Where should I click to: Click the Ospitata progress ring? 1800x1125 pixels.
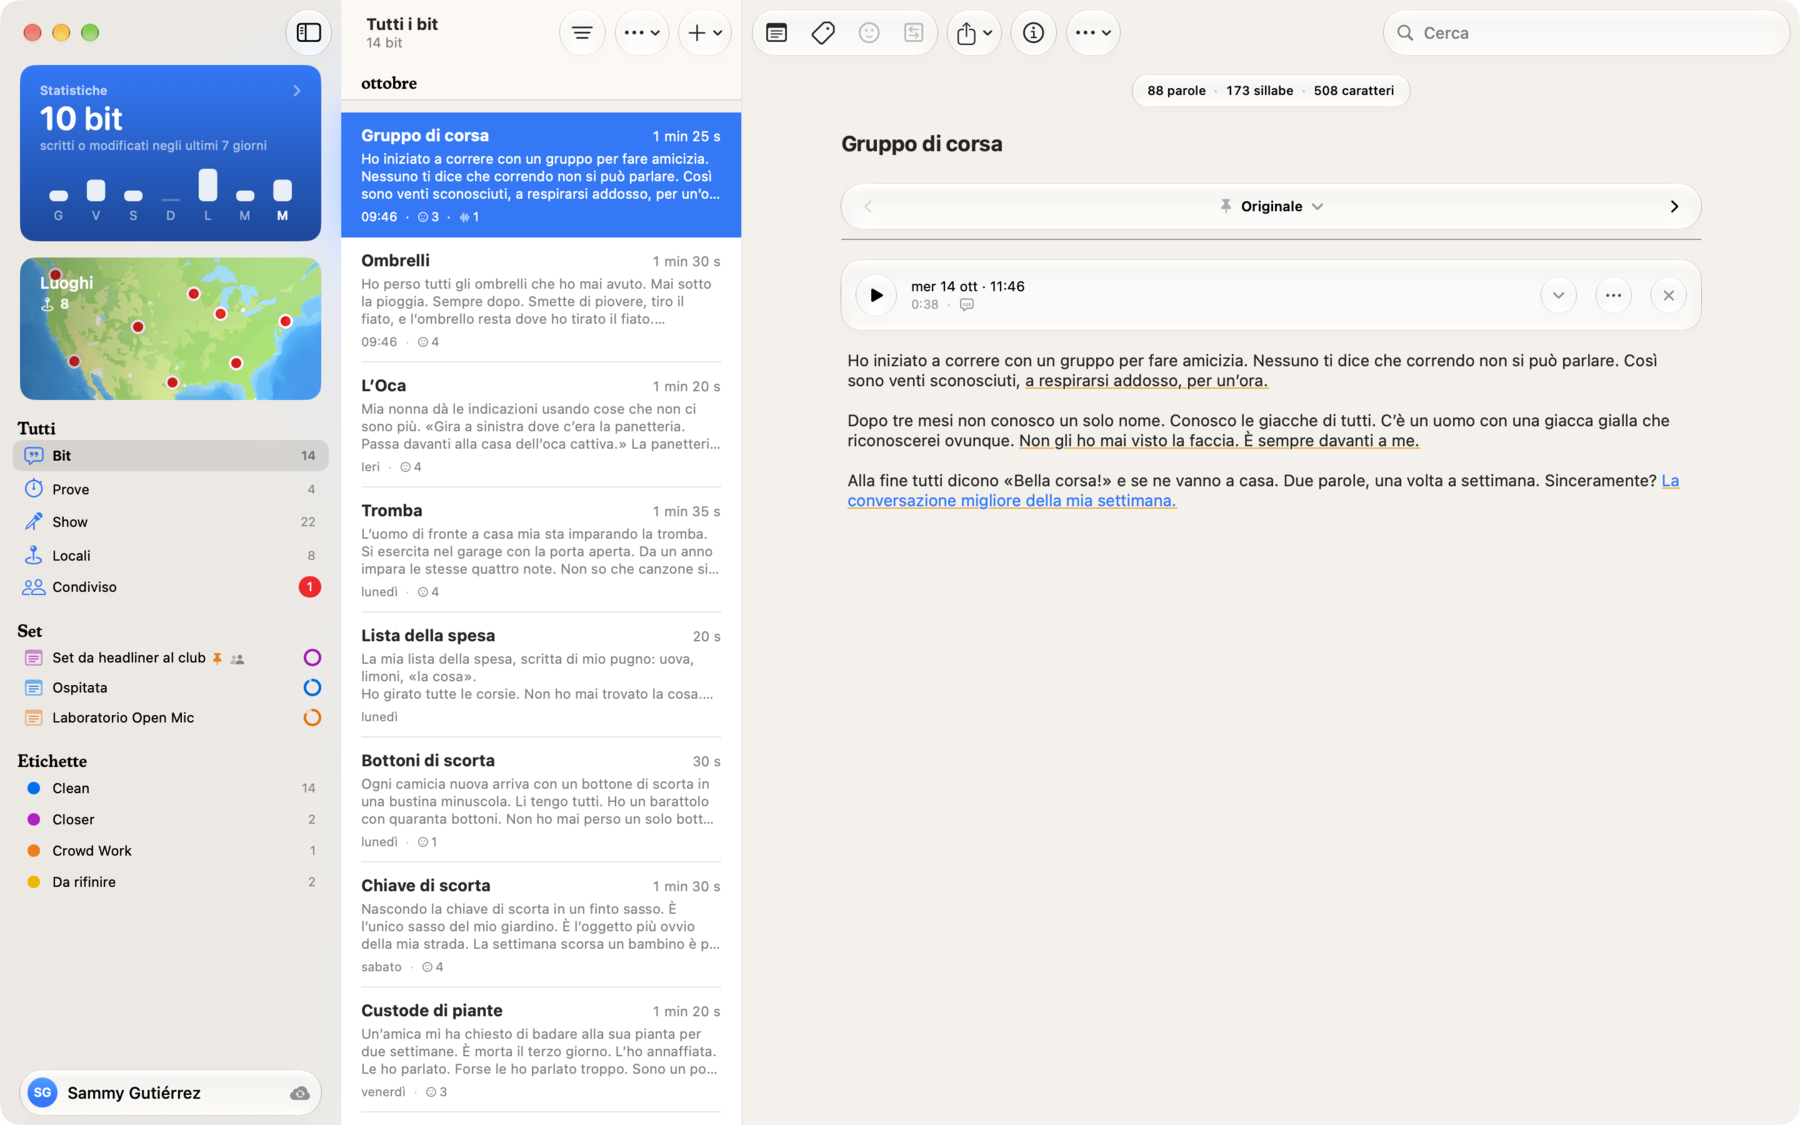point(312,687)
